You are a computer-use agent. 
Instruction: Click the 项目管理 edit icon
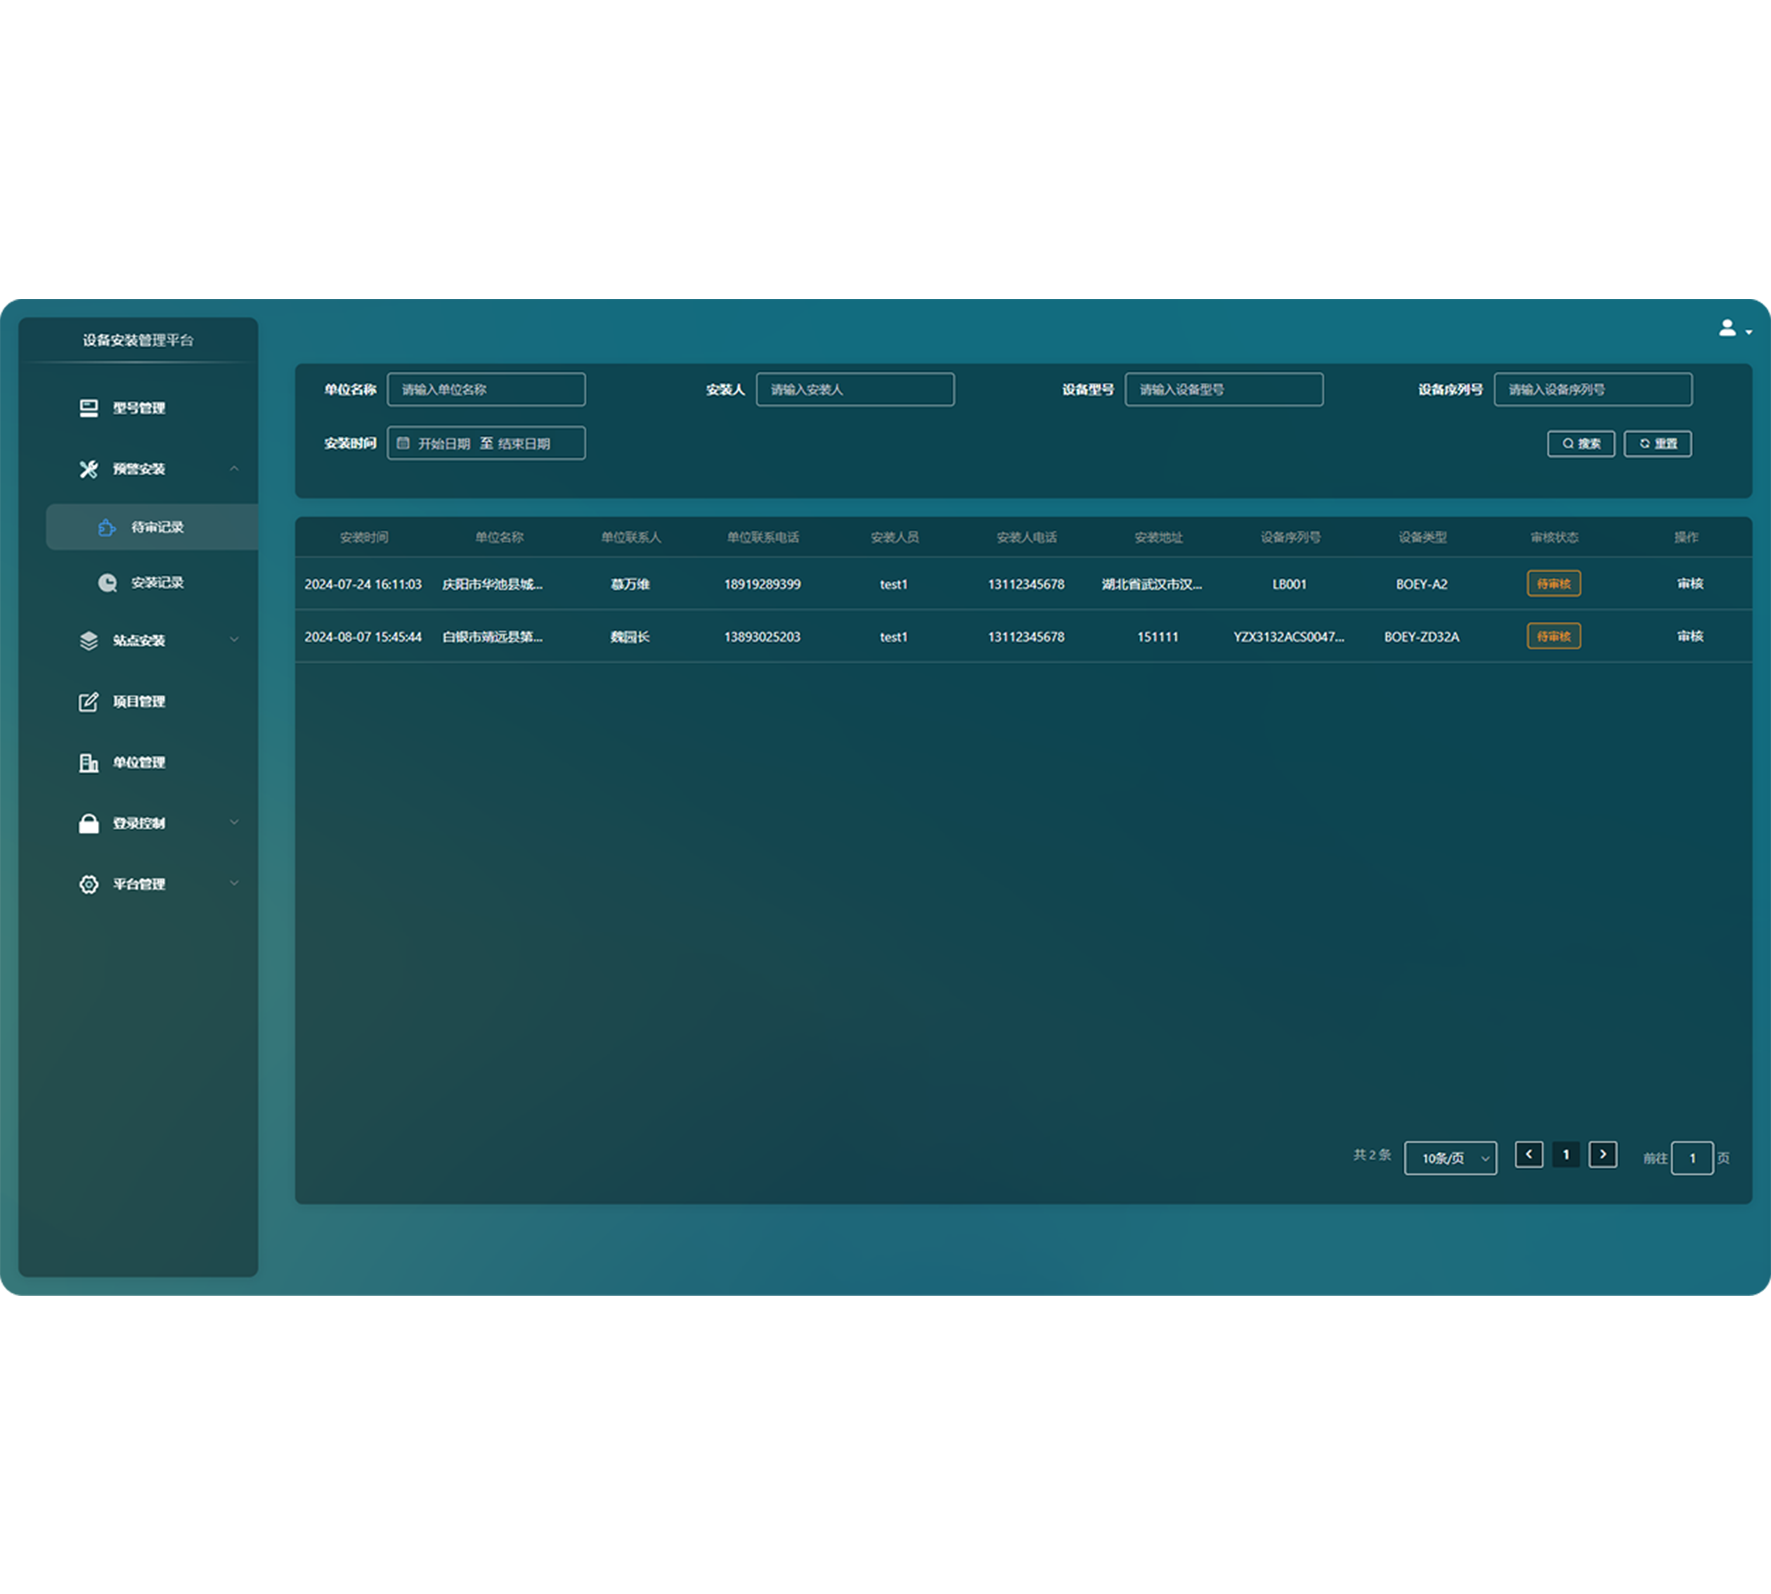click(x=89, y=702)
